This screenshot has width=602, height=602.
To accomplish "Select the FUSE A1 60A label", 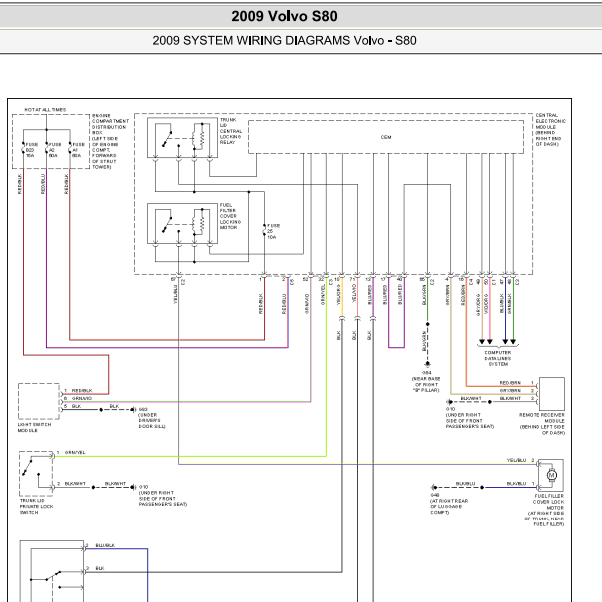I will click(x=78, y=150).
